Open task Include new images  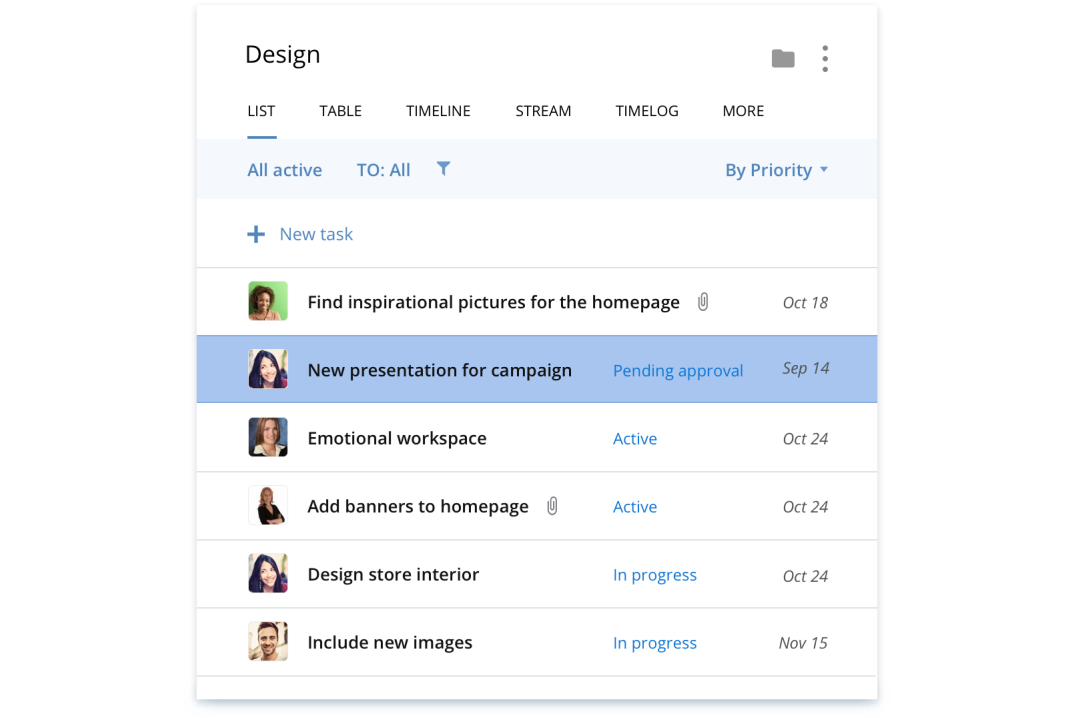point(390,643)
